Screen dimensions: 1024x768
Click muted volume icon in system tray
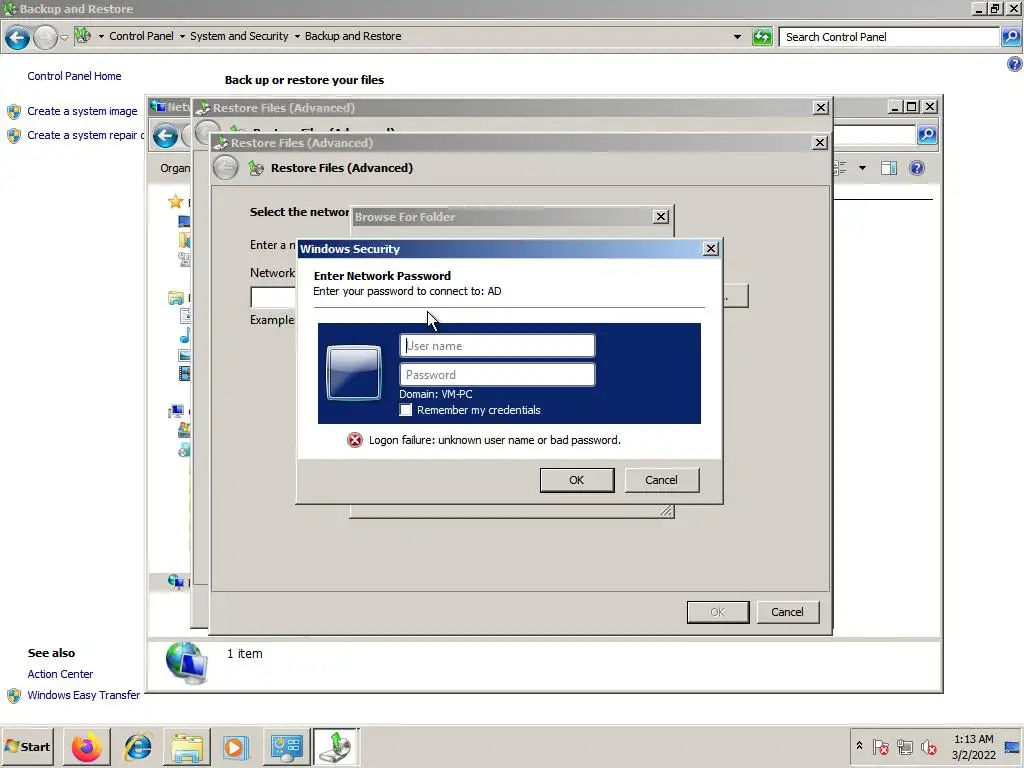coord(929,746)
